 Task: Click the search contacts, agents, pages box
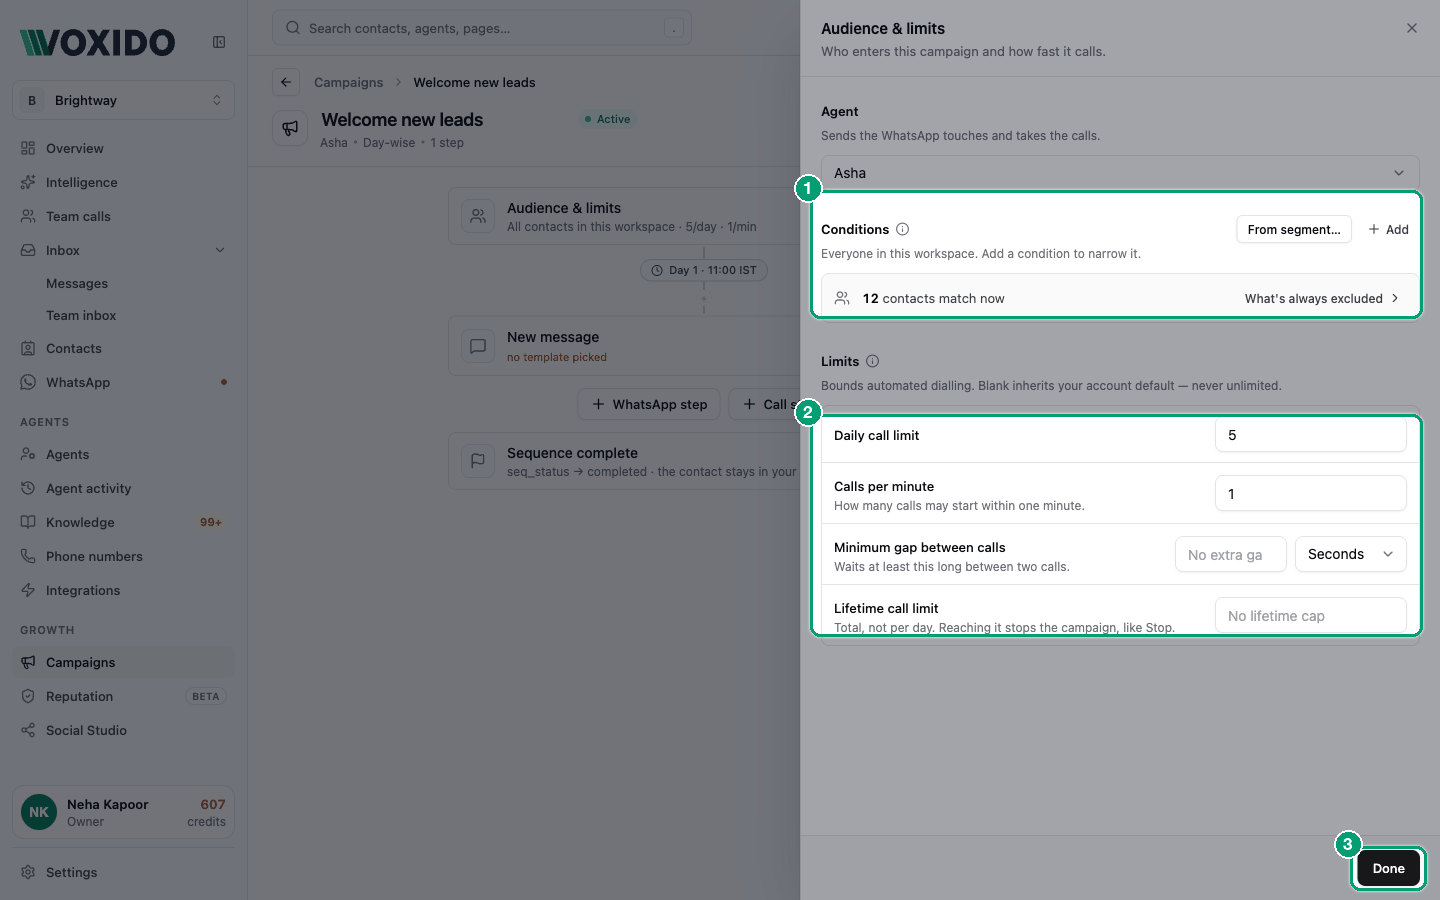482,28
